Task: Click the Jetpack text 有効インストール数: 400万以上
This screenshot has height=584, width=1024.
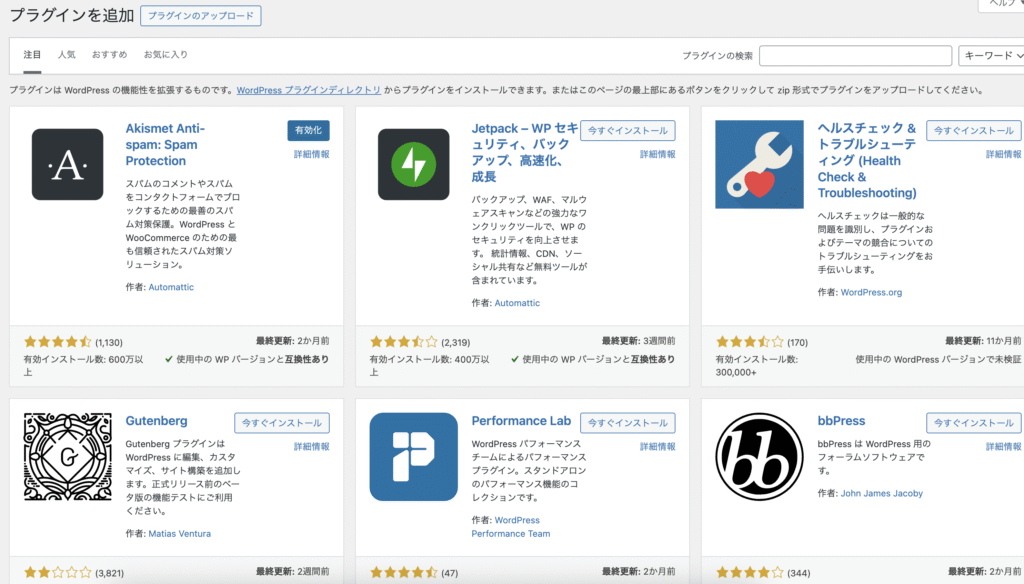Action: coord(429,366)
